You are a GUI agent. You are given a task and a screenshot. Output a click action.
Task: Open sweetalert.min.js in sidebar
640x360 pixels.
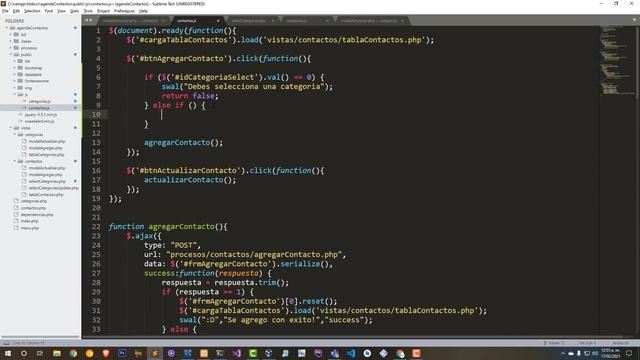(x=39, y=121)
